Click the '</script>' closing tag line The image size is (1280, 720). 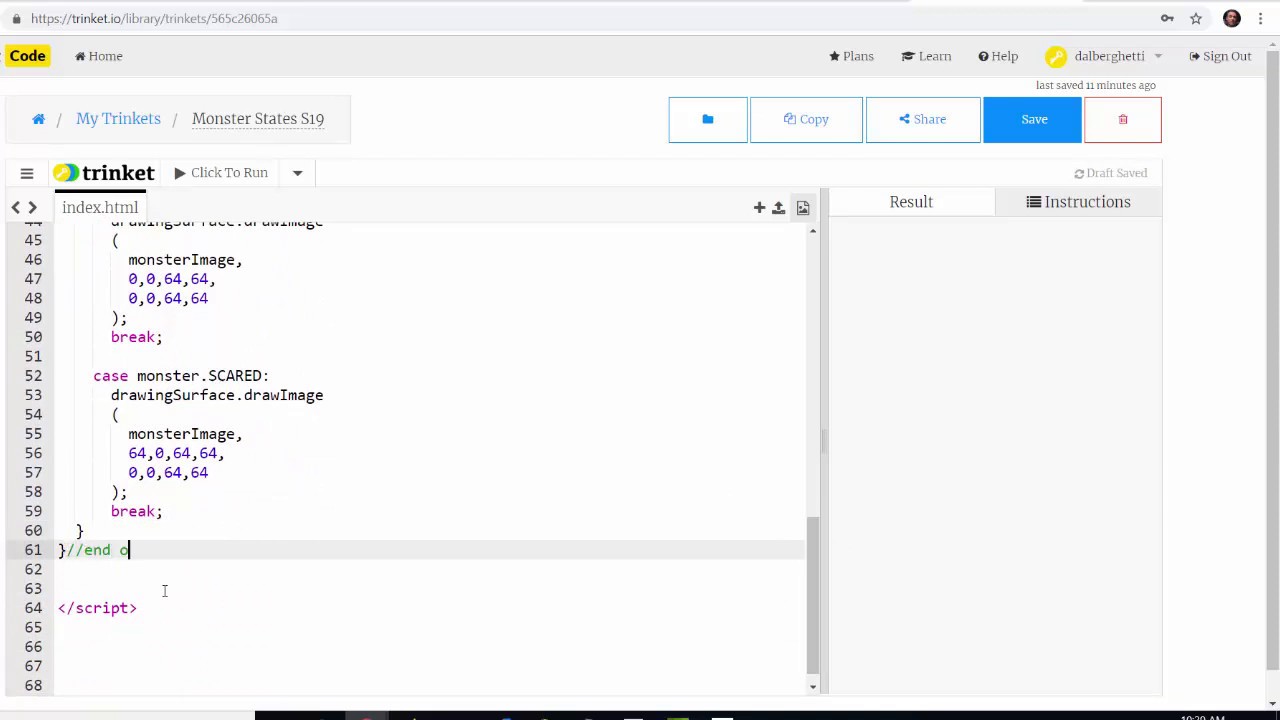coord(97,608)
